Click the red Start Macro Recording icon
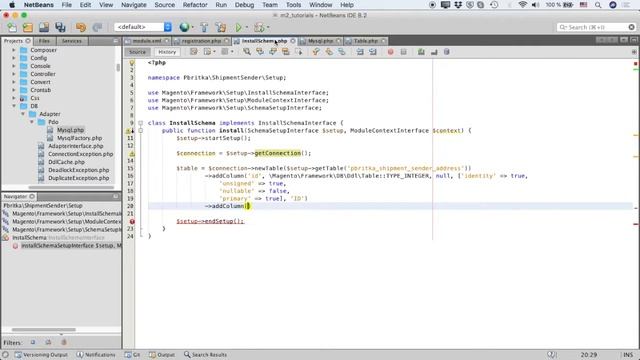The height and width of the screenshot is (360, 640). (x=391, y=52)
